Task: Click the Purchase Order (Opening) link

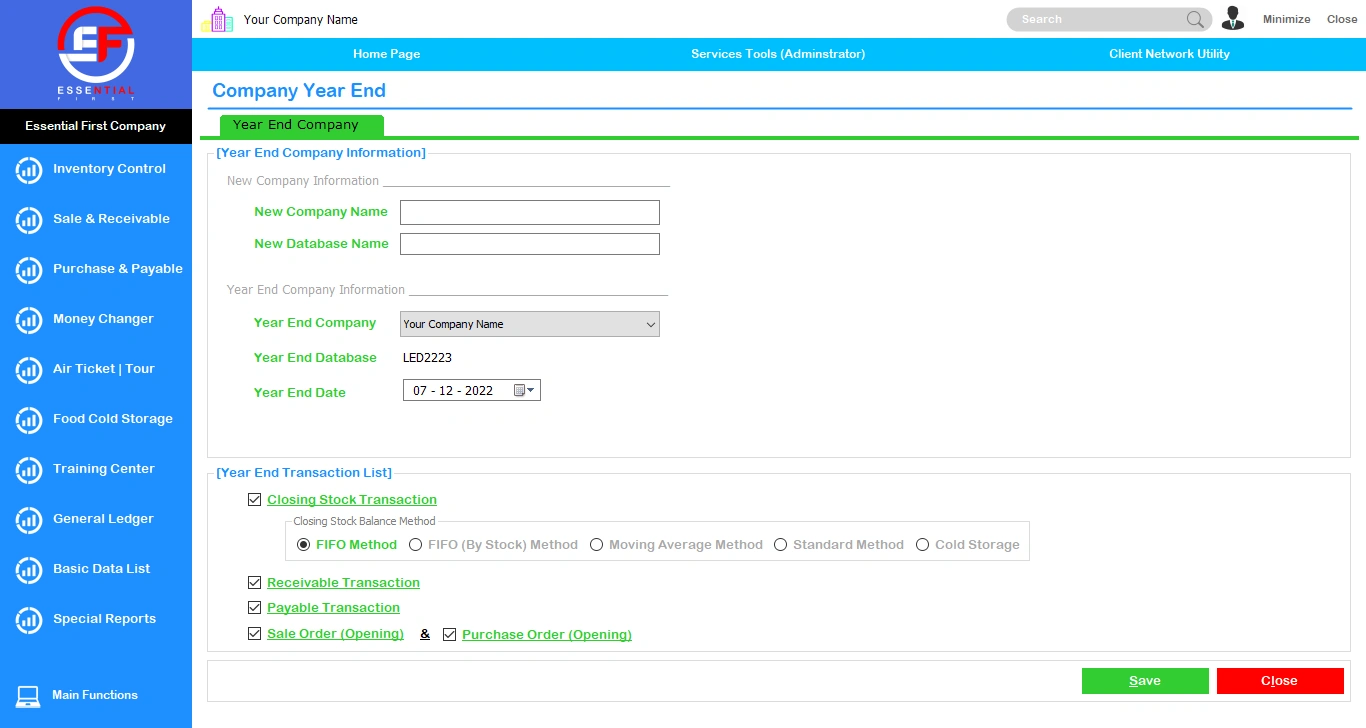Action: click(547, 634)
